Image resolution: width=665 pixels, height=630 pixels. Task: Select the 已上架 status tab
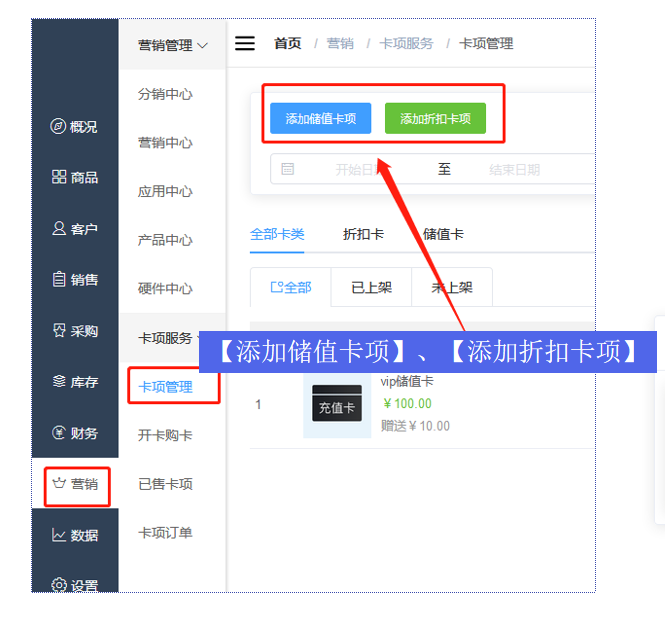pos(372,287)
